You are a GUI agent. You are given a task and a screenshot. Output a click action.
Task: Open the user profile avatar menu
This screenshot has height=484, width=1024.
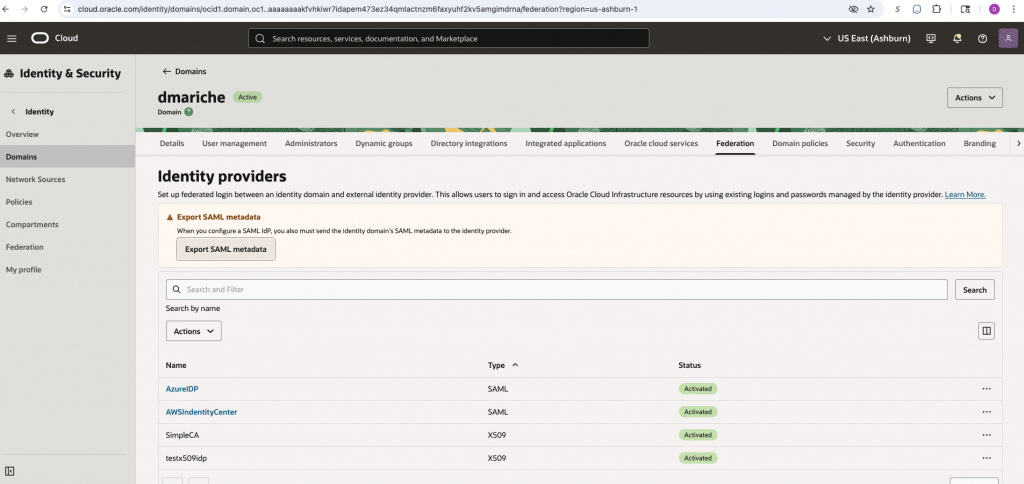[x=1007, y=38]
